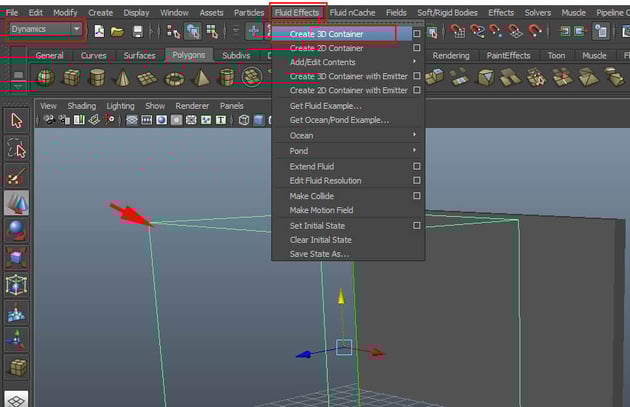
Task: Open Create 3D Container option box
Action: tap(416, 34)
